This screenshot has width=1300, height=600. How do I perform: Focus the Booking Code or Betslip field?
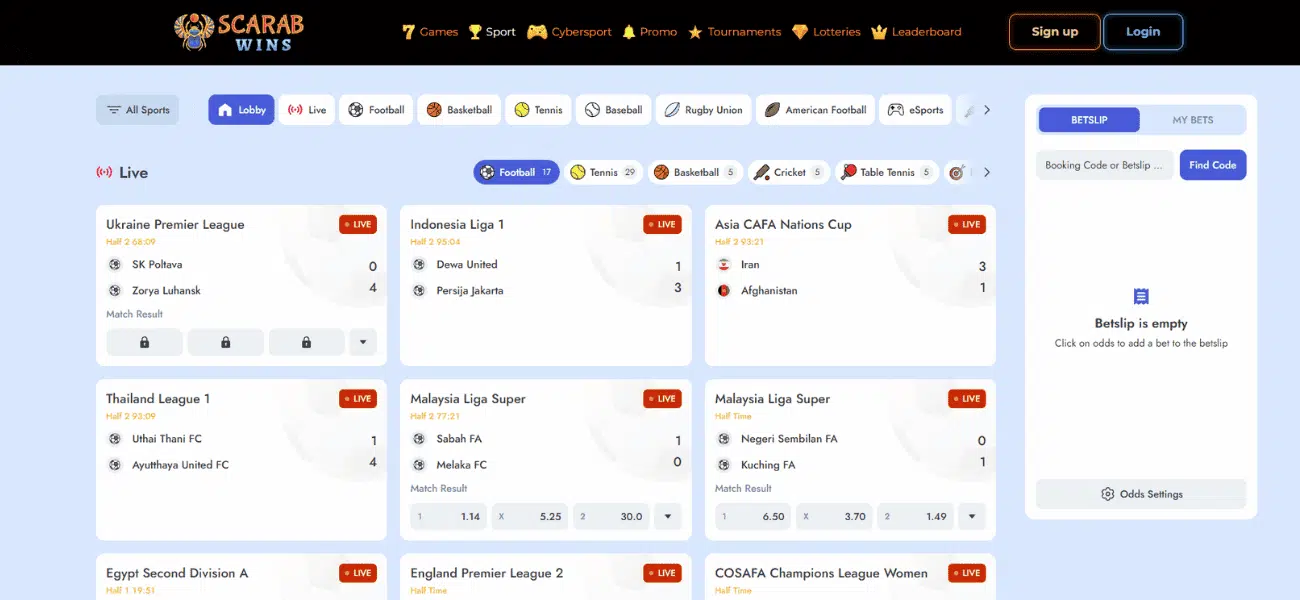(1105, 165)
